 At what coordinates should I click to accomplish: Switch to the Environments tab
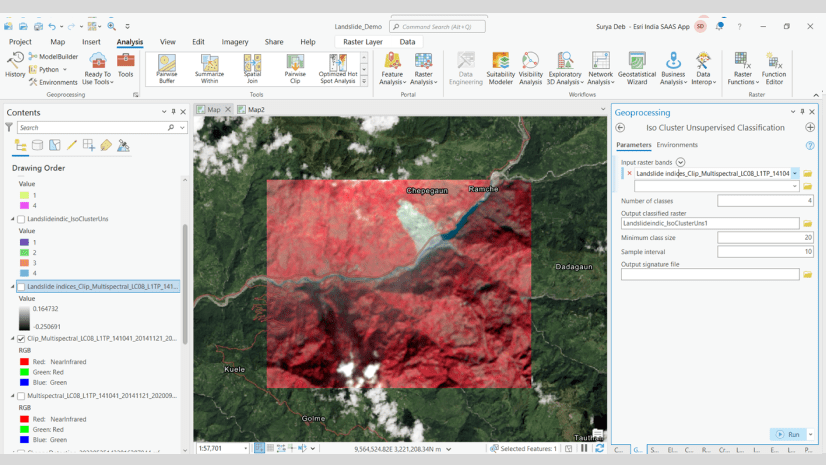(x=677, y=145)
